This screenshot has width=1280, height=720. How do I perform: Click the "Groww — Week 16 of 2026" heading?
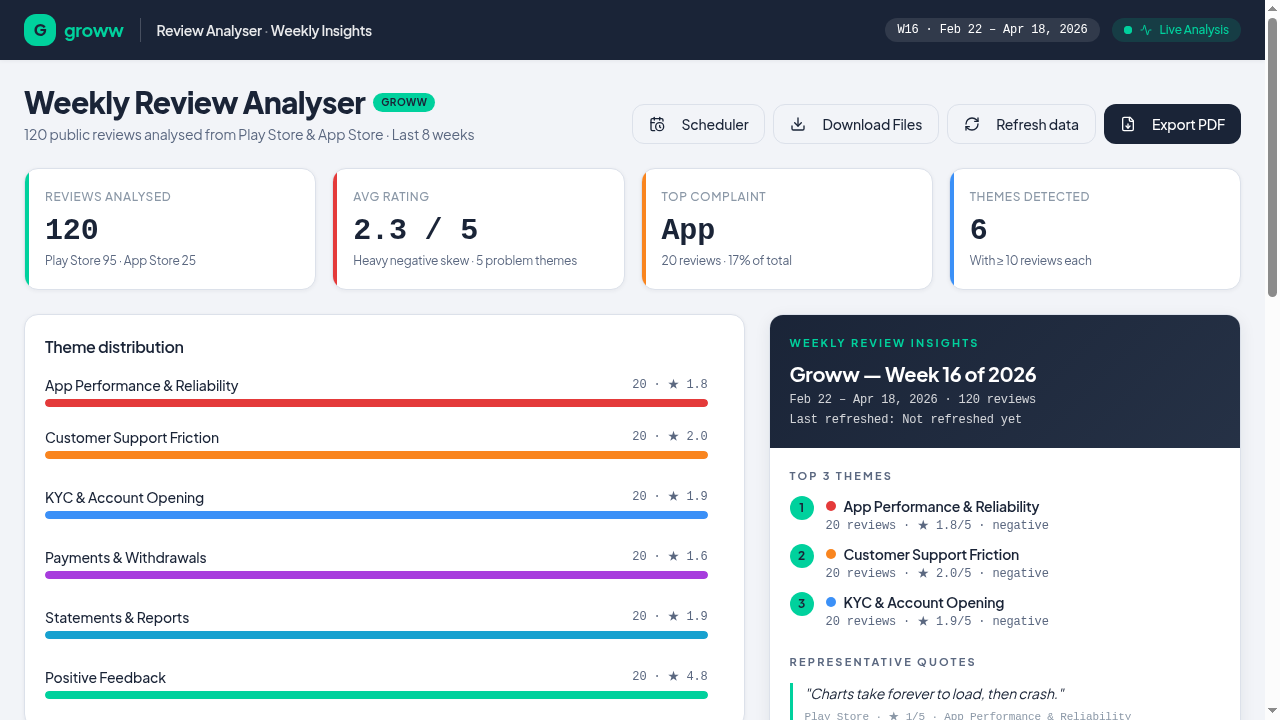(913, 375)
